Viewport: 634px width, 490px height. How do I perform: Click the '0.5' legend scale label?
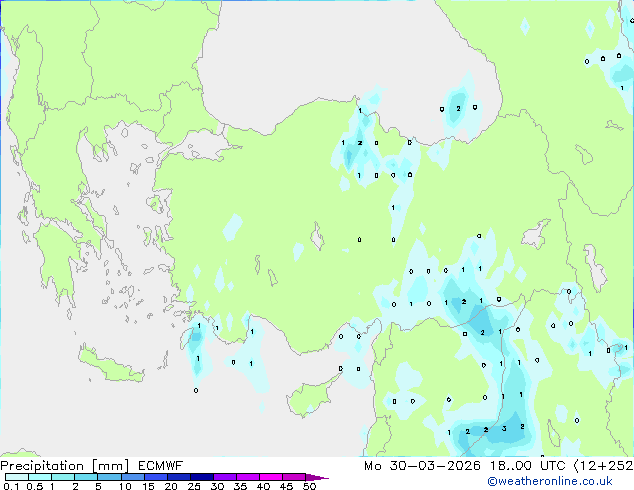pyautogui.click(x=35, y=486)
